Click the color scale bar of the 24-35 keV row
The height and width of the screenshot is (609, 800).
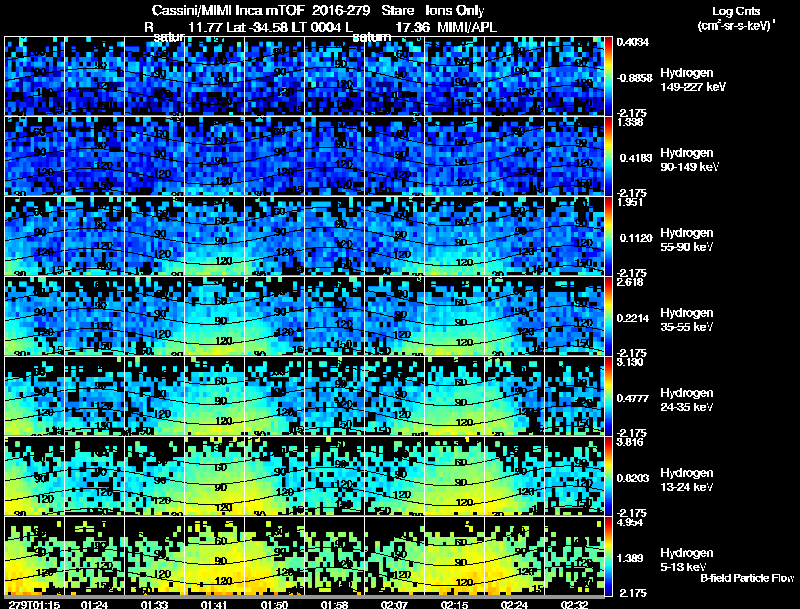tap(609, 396)
